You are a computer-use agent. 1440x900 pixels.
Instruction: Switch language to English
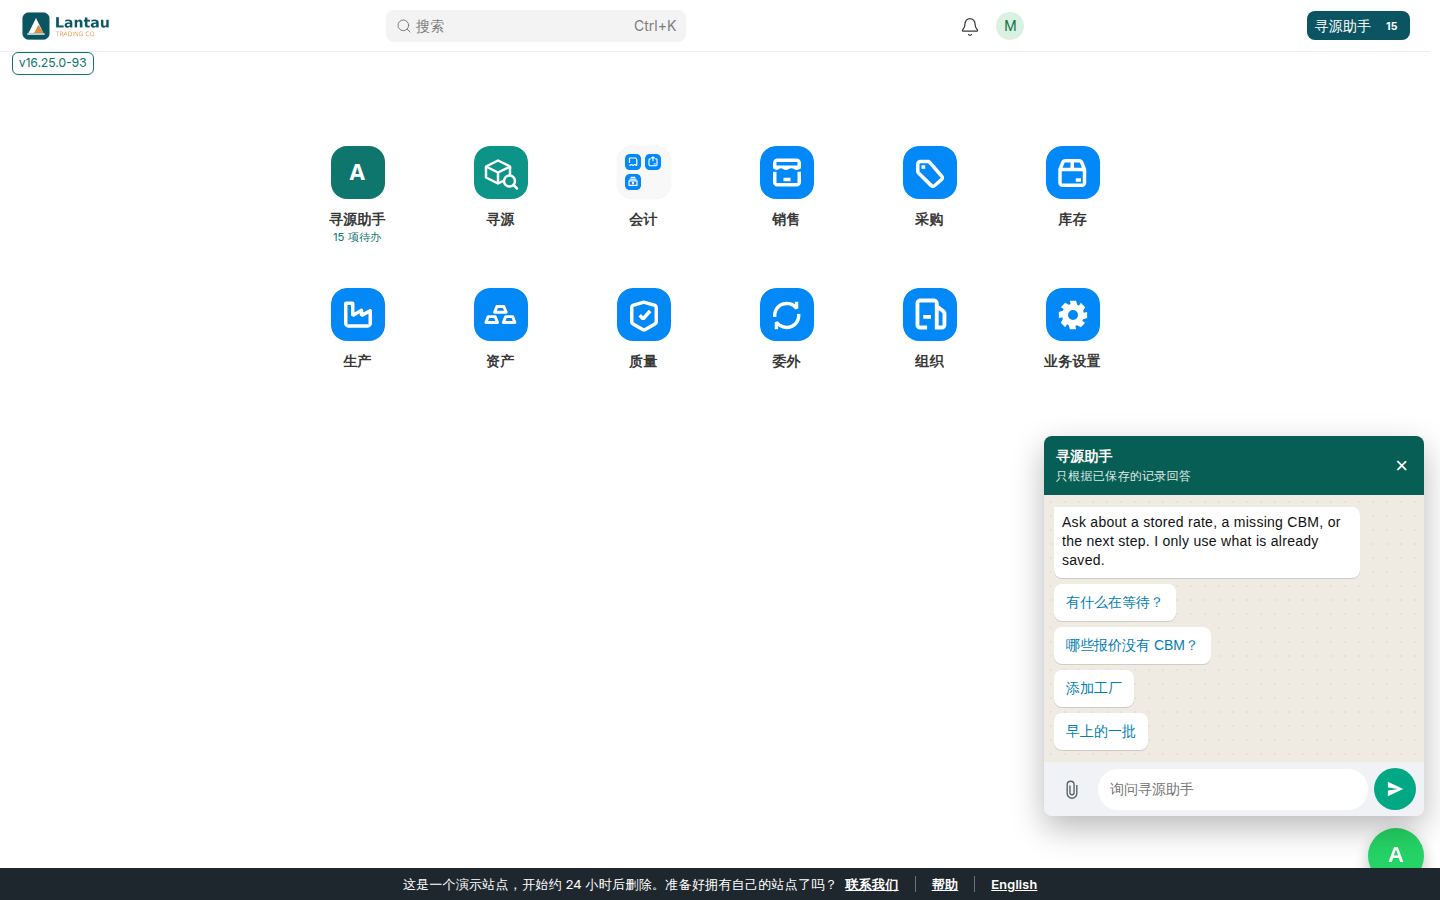1014,884
